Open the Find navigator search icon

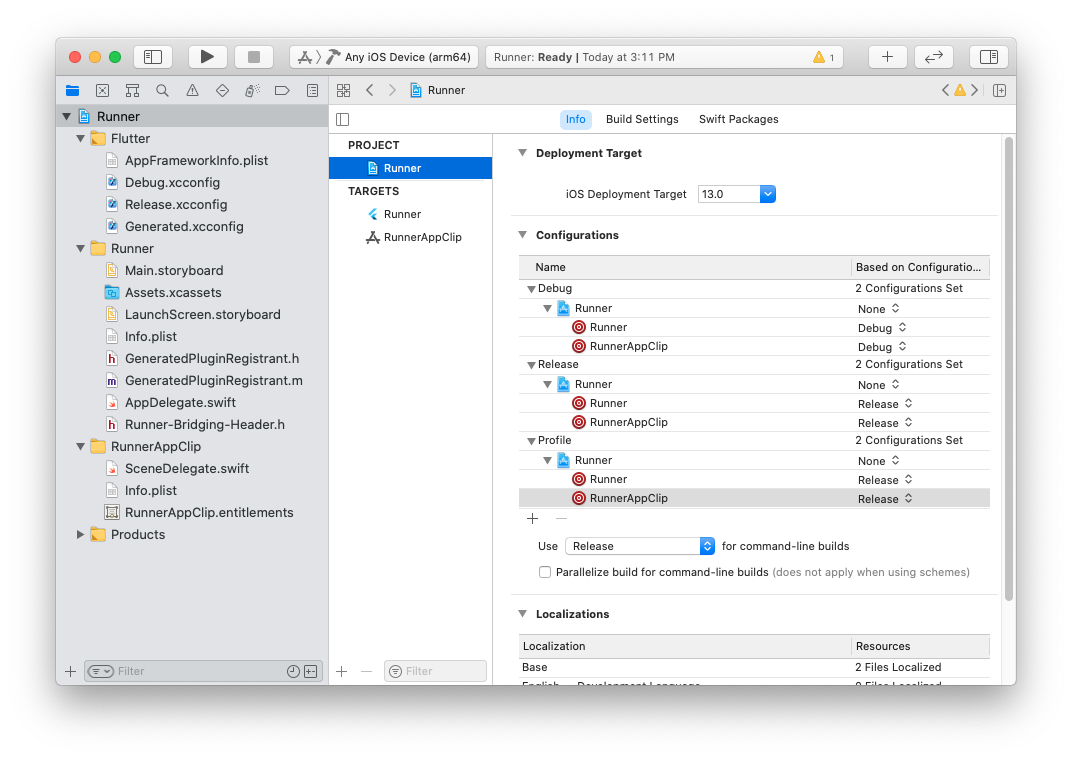[162, 90]
